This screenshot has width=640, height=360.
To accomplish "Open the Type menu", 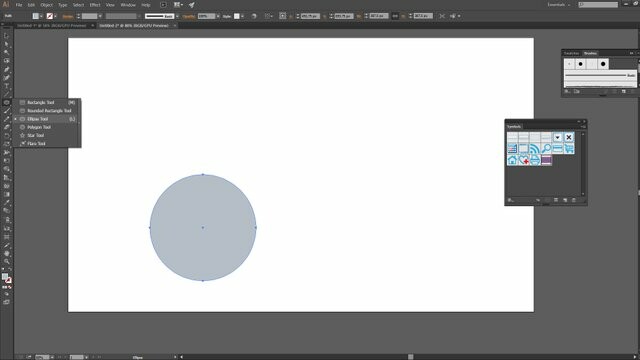I will tap(62, 5).
